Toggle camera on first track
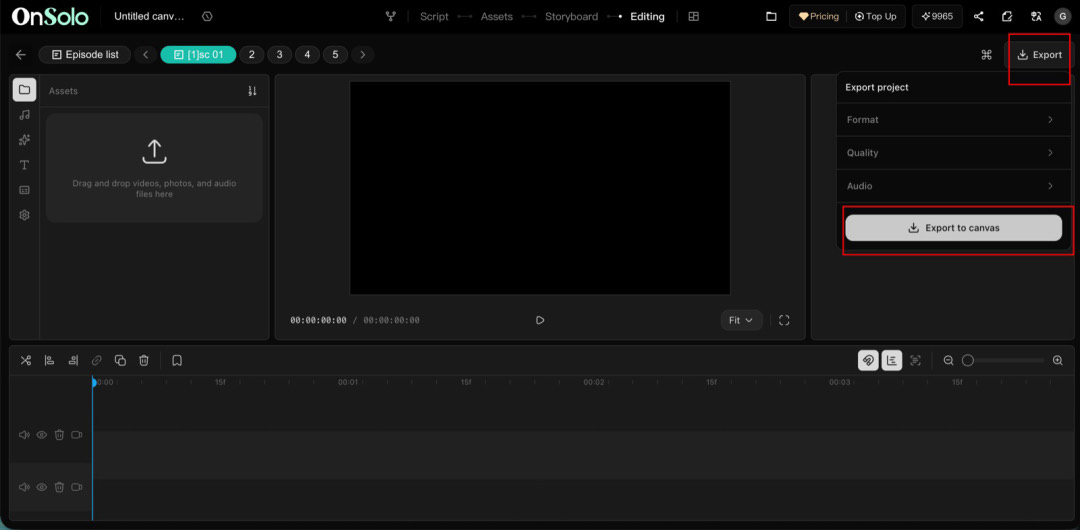 click(77, 435)
